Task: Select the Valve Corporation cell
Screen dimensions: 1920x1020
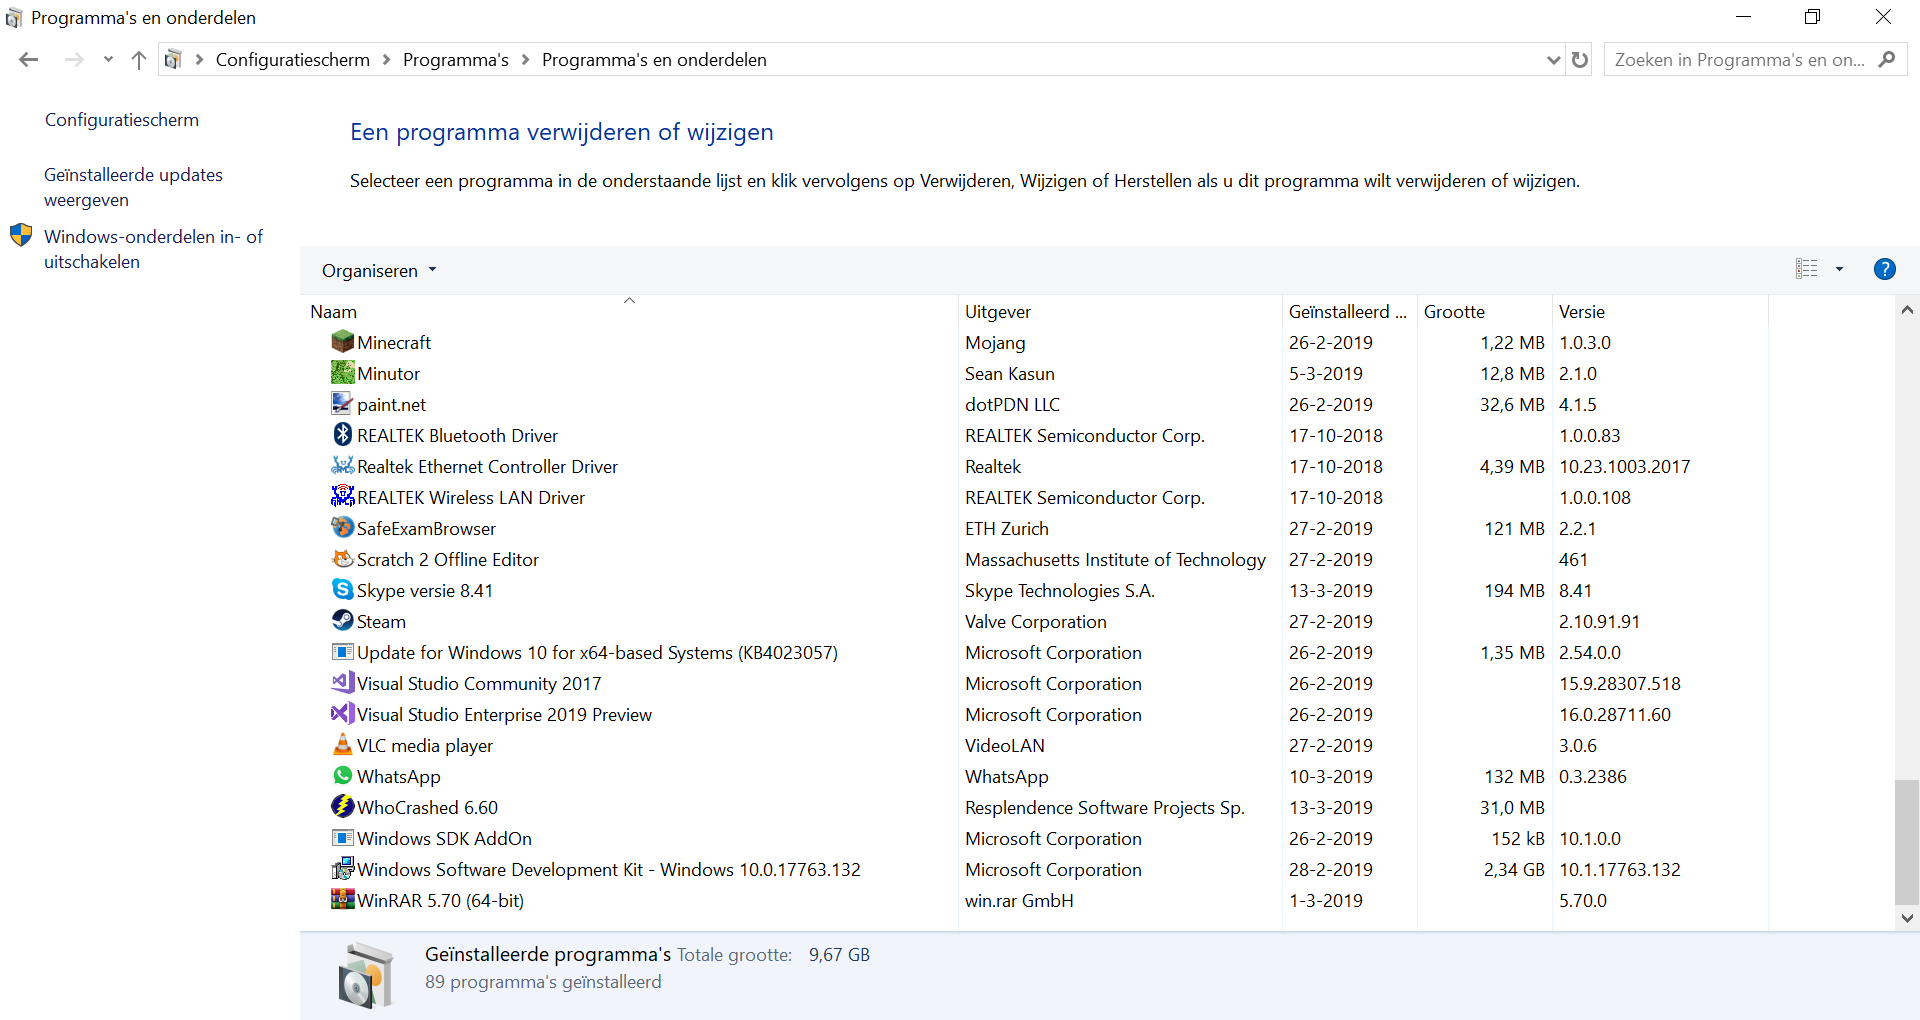Action: [x=1036, y=622]
